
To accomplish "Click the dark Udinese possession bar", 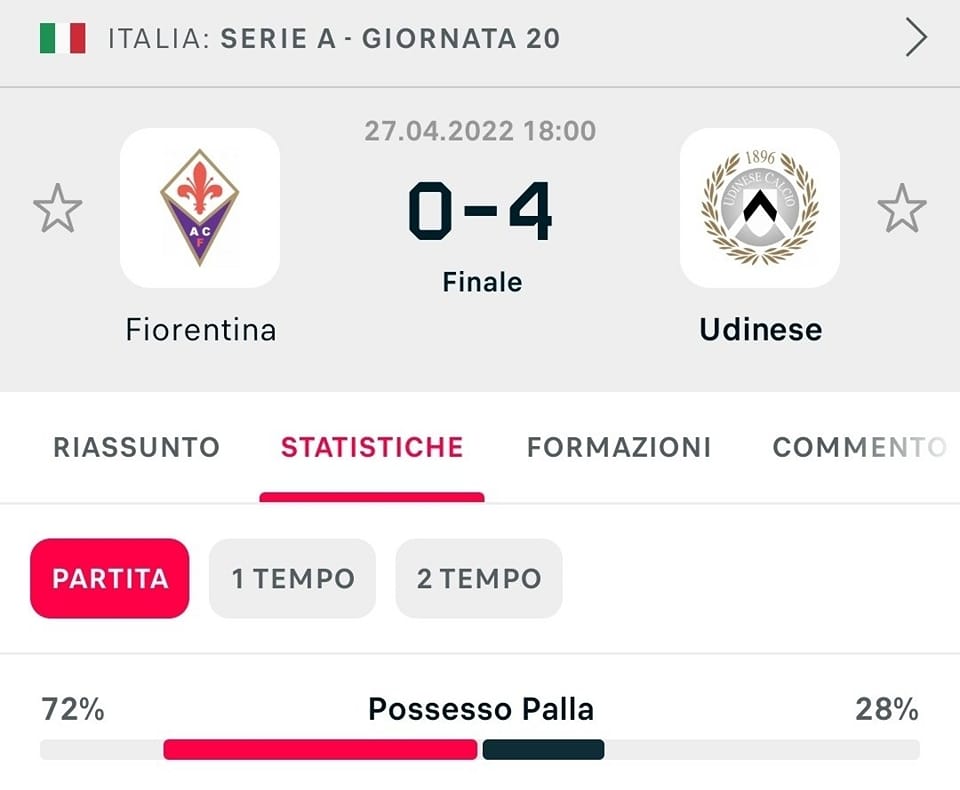I will (x=543, y=749).
